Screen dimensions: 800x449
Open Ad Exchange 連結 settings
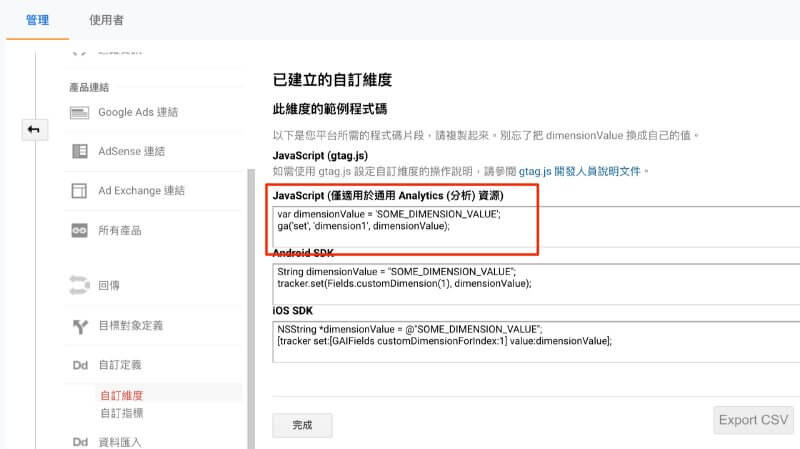click(x=141, y=190)
